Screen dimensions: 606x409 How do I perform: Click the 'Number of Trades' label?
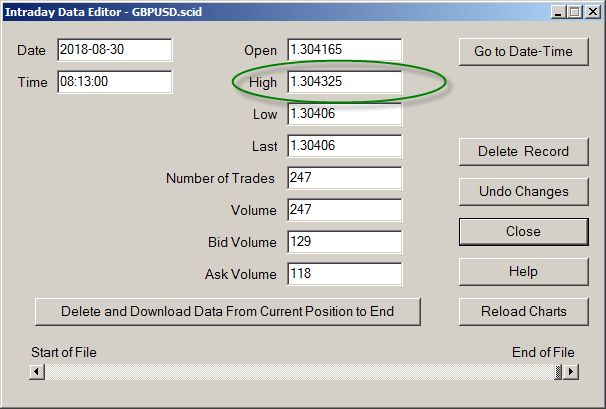220,179
